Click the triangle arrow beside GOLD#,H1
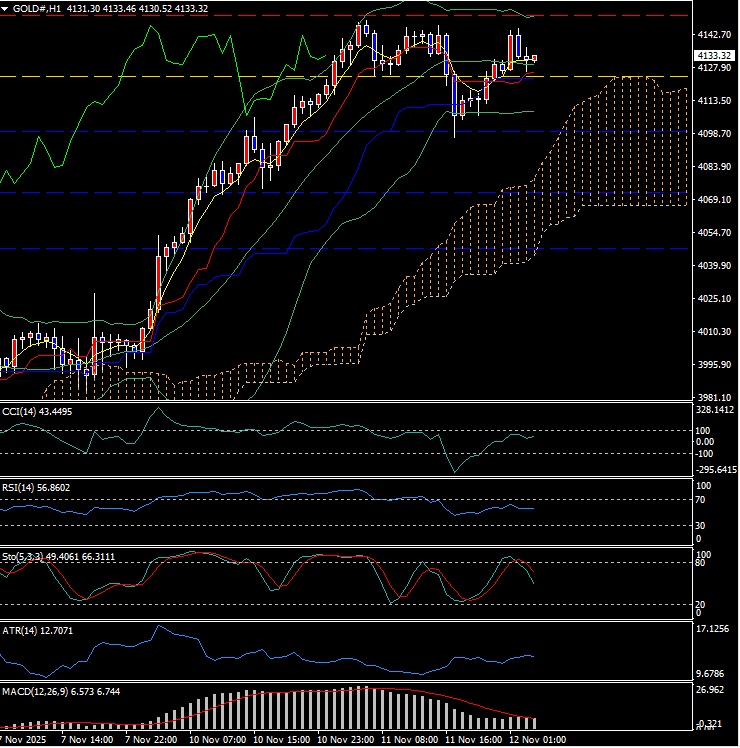Screen dimensions: 740x748 (x=6, y=7)
